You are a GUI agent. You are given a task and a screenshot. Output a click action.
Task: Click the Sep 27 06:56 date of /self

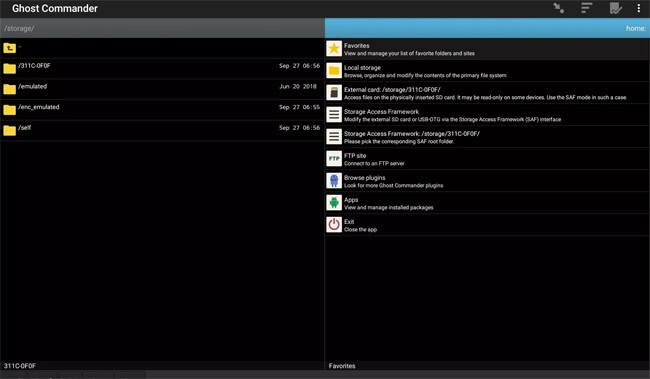click(x=299, y=128)
